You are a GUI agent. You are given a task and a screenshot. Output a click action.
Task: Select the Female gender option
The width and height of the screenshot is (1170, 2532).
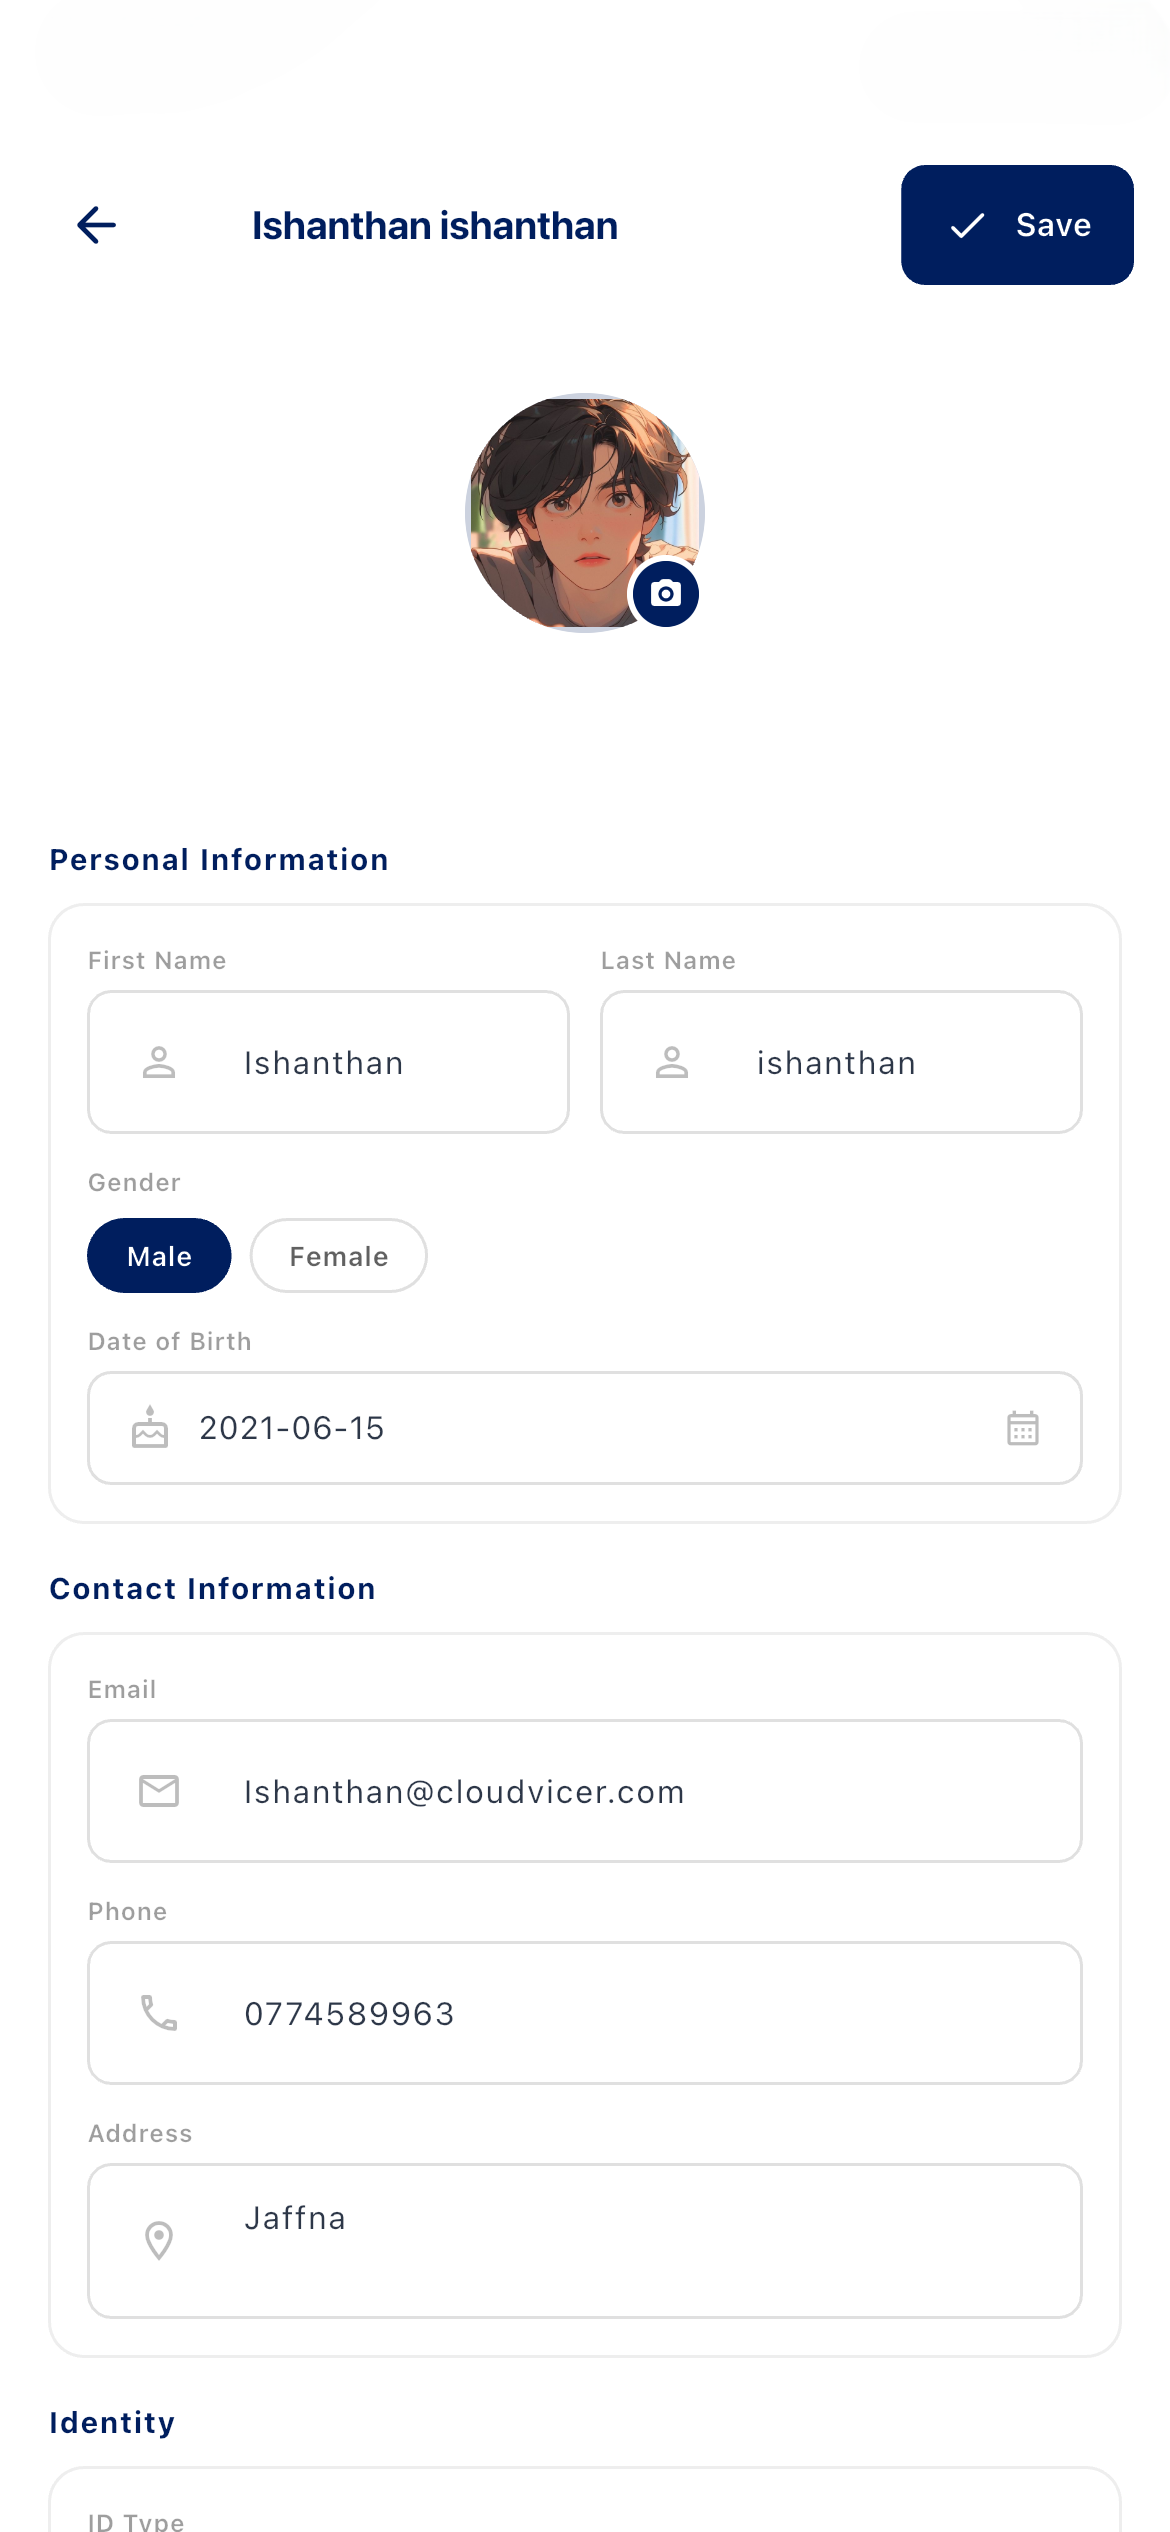pyautogui.click(x=339, y=1256)
